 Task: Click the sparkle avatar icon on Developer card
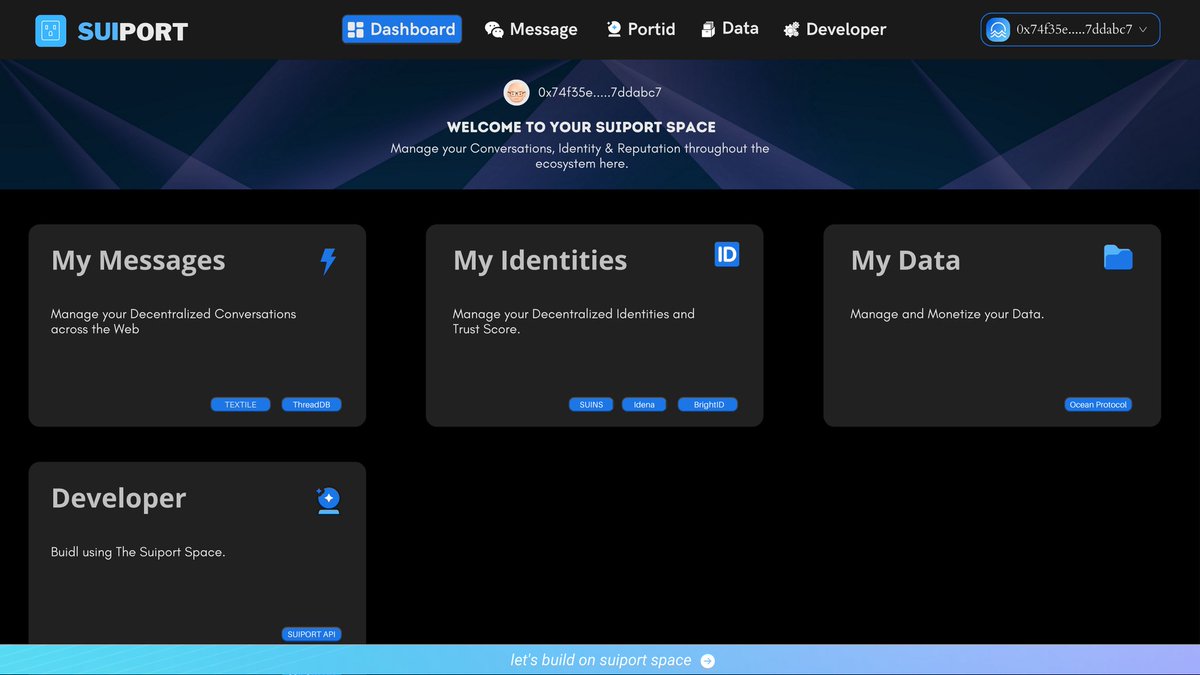click(x=328, y=500)
